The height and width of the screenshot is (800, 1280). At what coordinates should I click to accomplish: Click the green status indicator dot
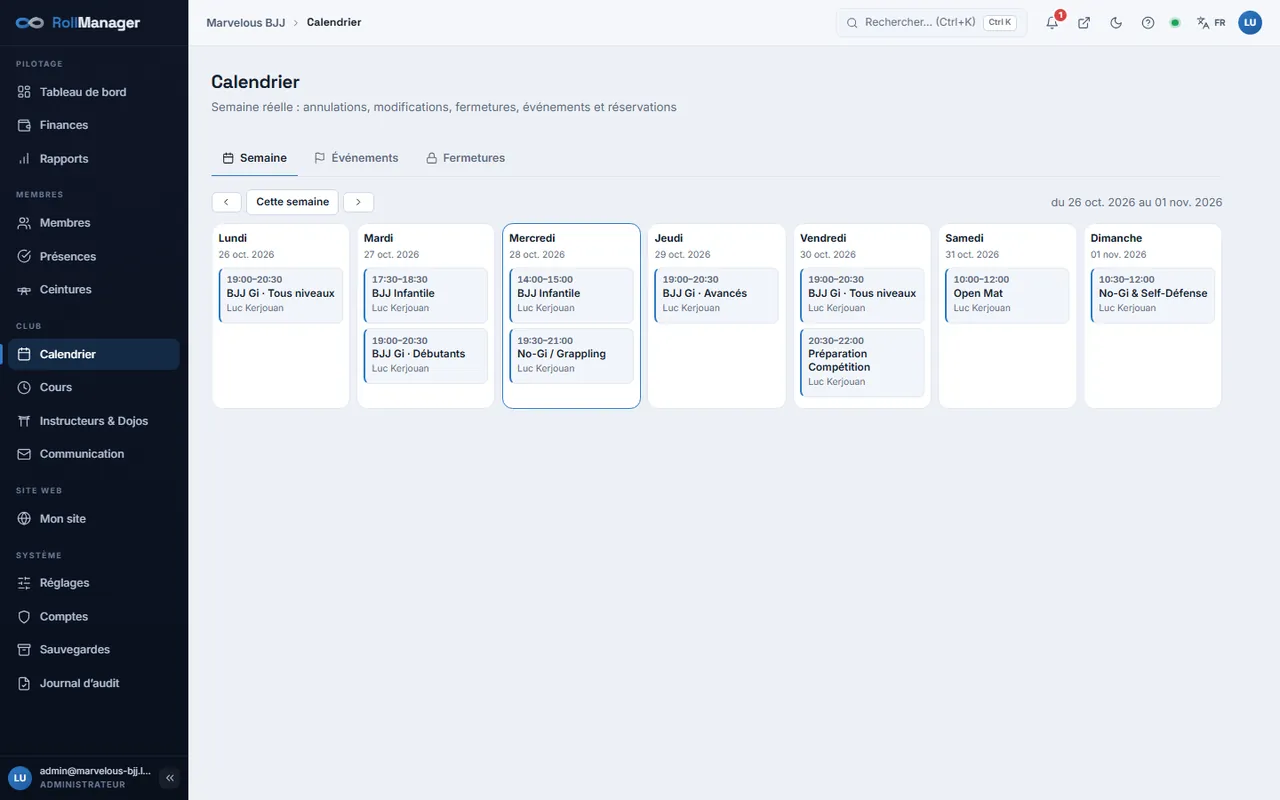tap(1175, 23)
